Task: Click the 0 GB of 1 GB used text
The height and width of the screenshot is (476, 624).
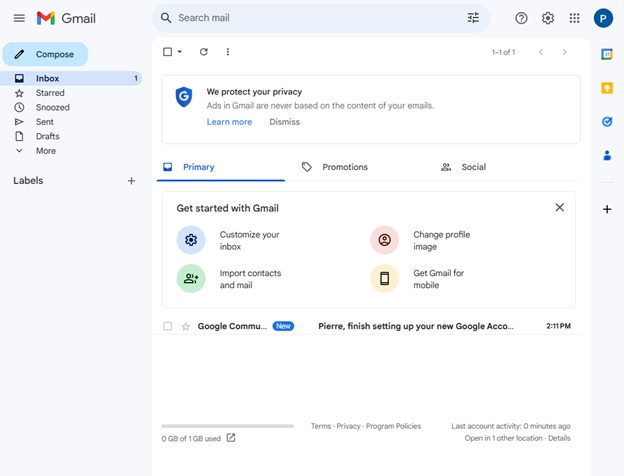Action: [x=191, y=438]
